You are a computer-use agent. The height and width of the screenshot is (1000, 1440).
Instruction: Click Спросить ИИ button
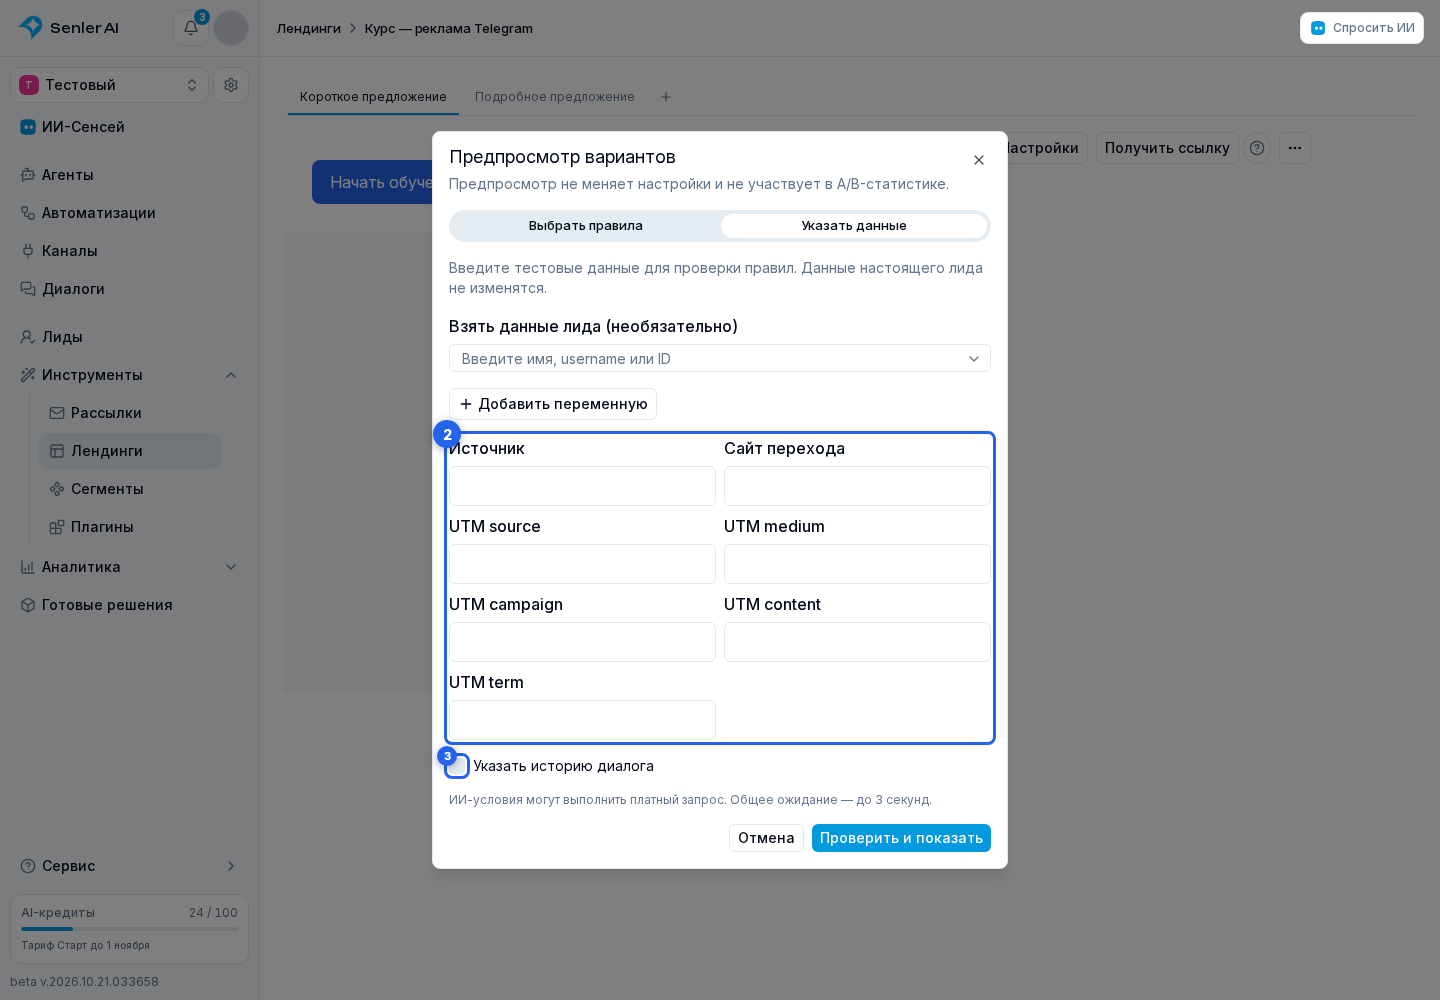[x=1362, y=28]
